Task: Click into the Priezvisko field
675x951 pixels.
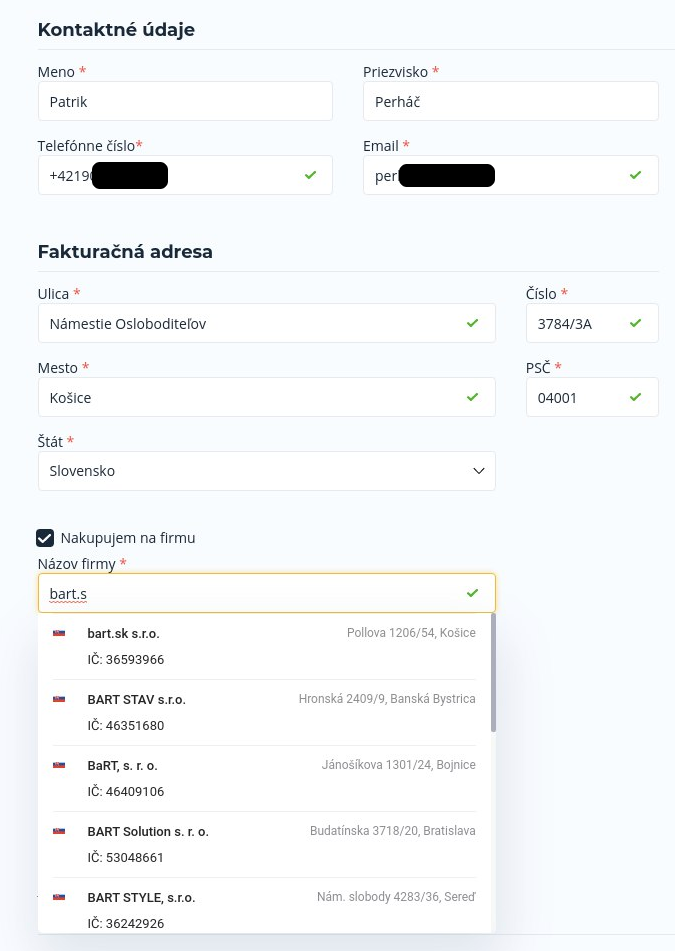Action: [511, 101]
